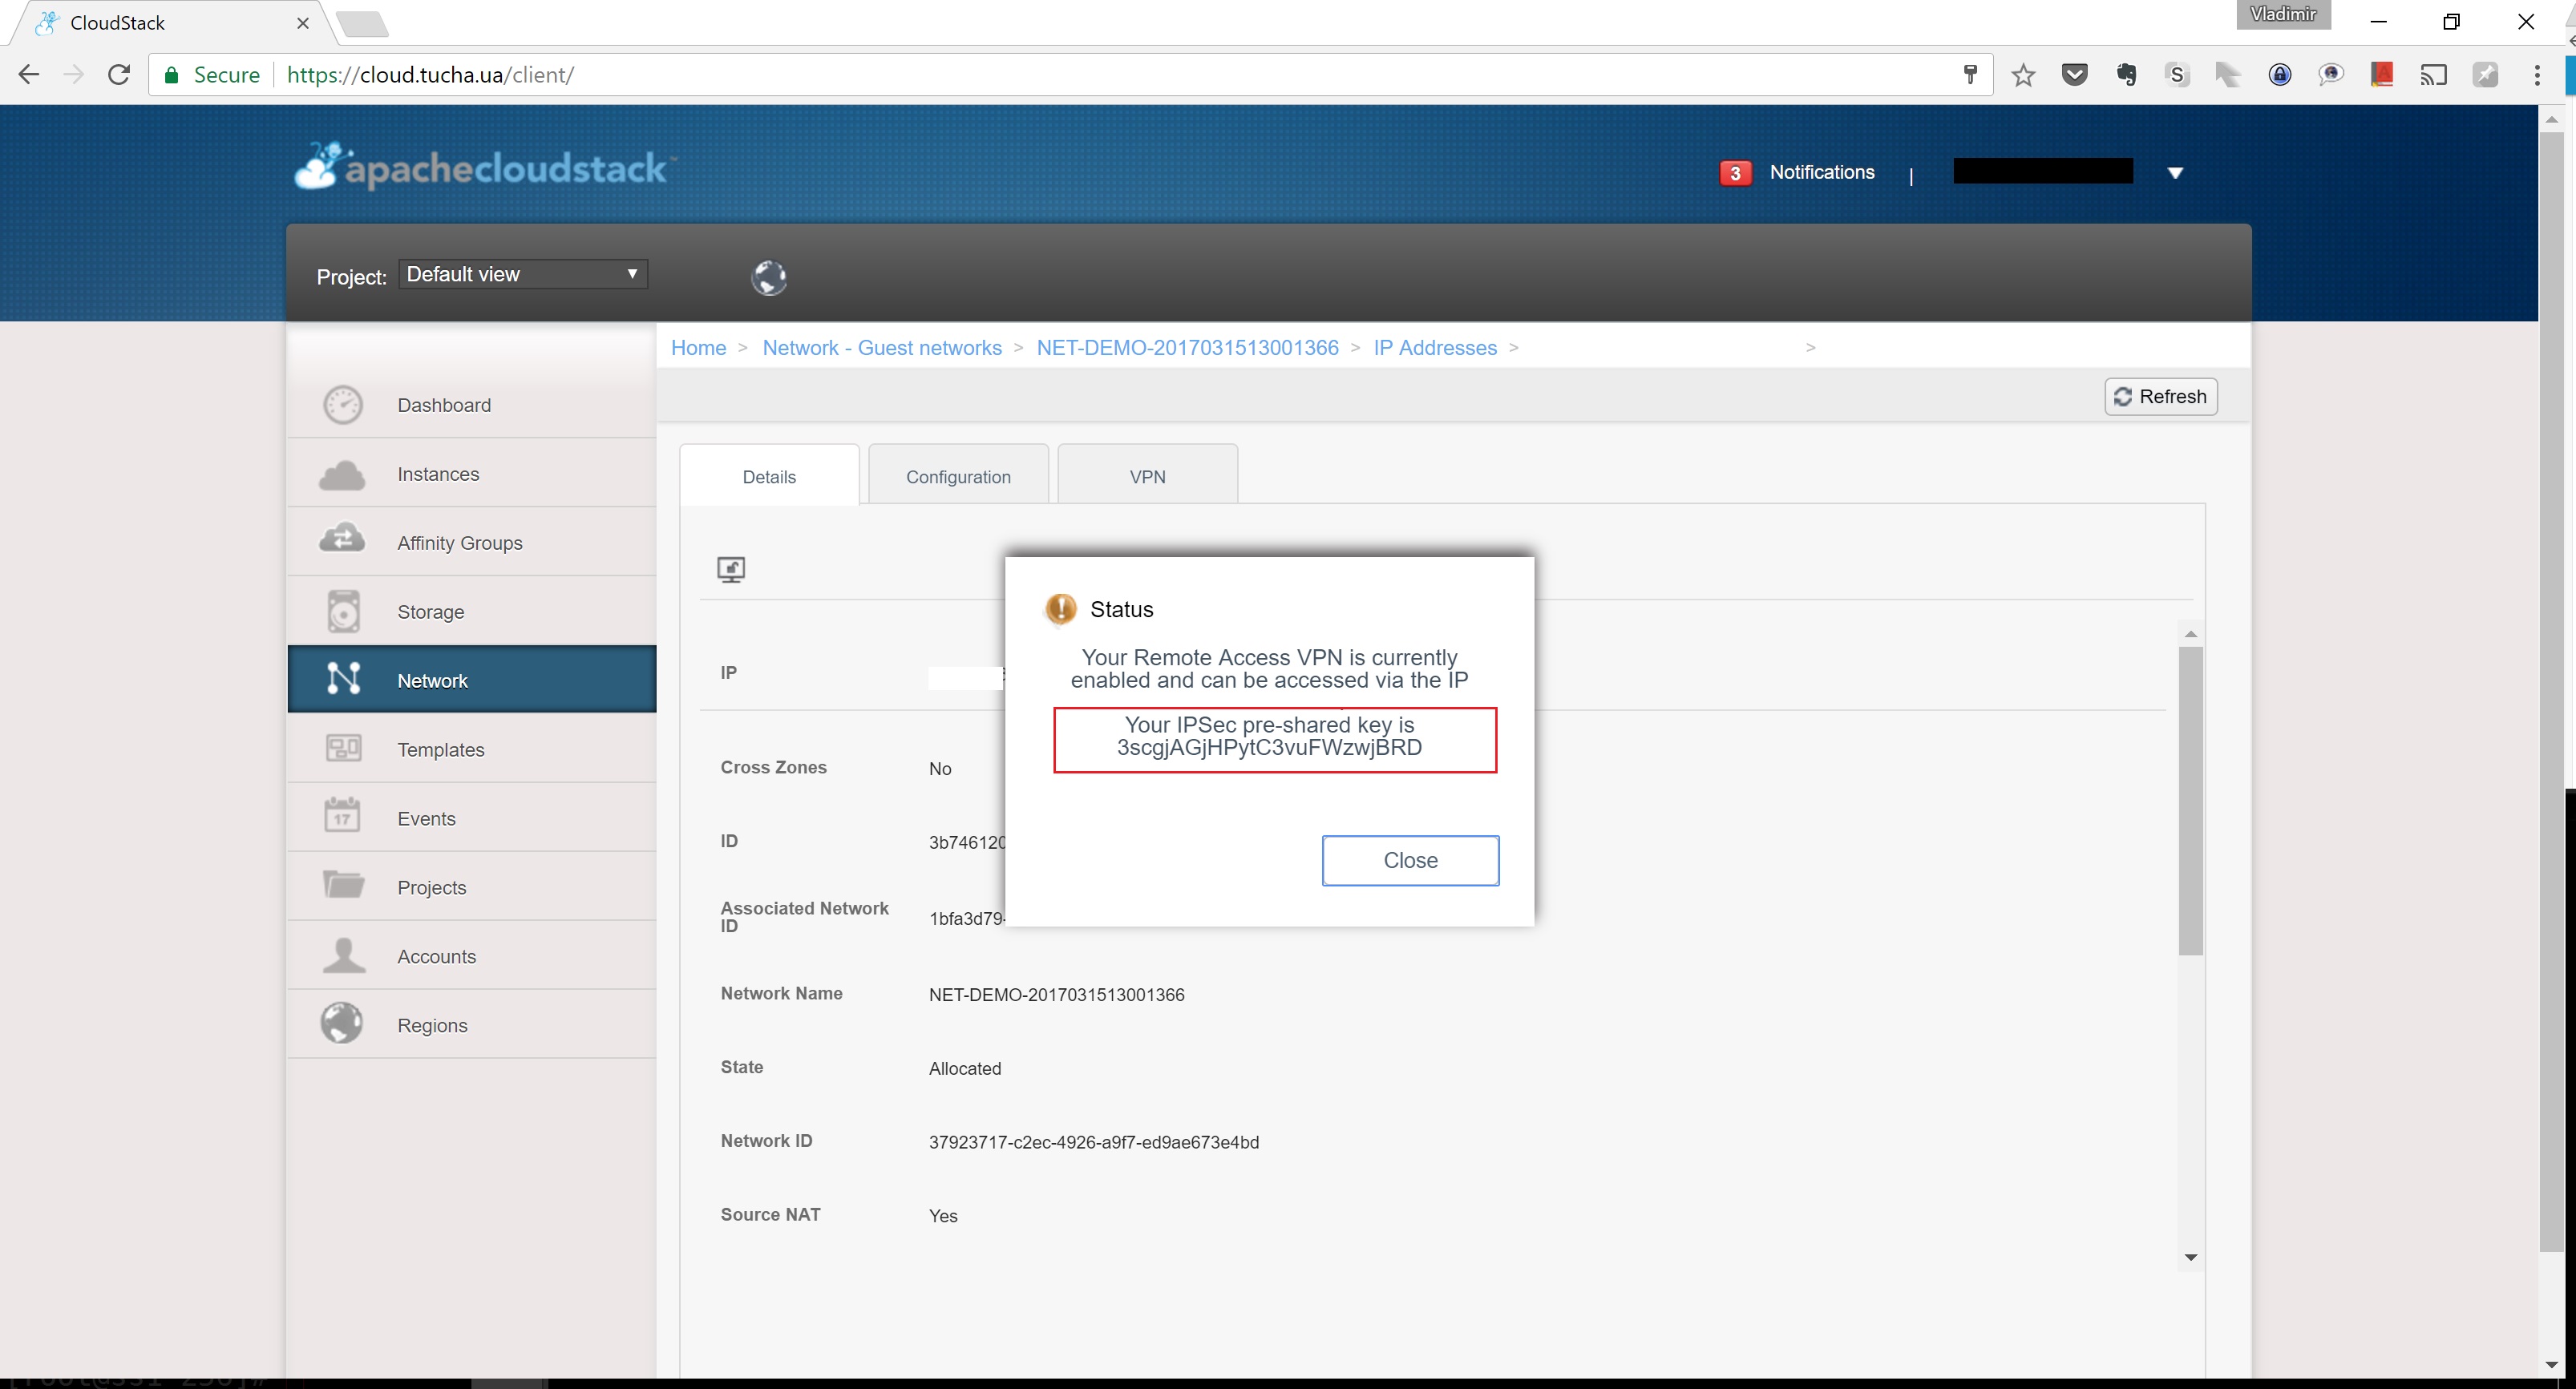This screenshot has width=2576, height=1389.
Task: Click the saved password key icon
Action: (x=1970, y=75)
